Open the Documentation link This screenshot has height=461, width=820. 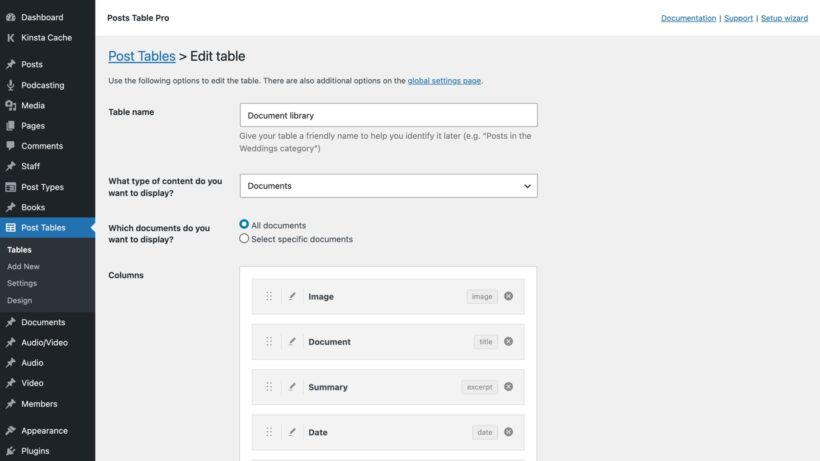pos(688,18)
